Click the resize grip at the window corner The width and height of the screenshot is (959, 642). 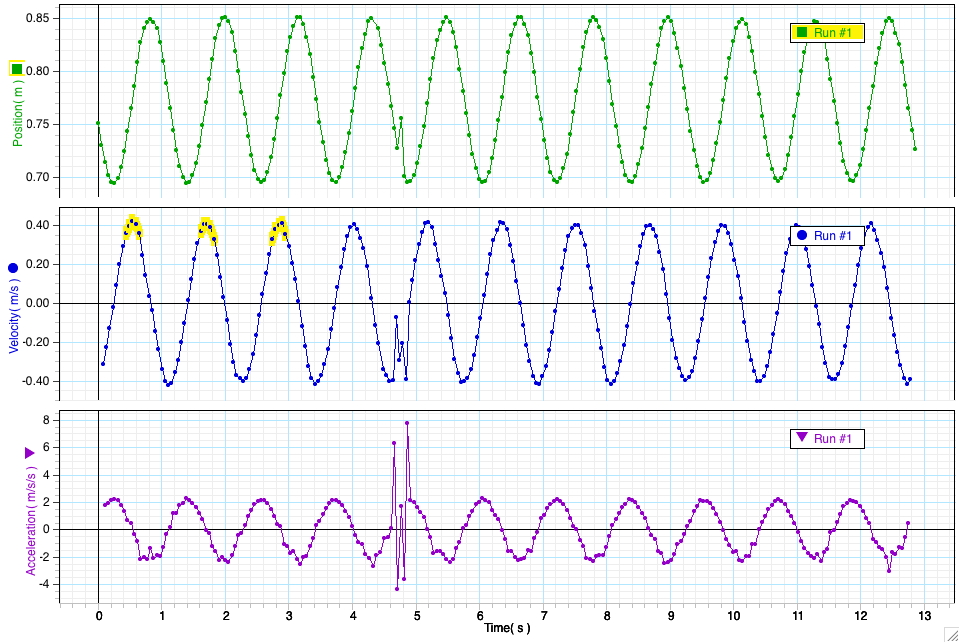click(952, 635)
